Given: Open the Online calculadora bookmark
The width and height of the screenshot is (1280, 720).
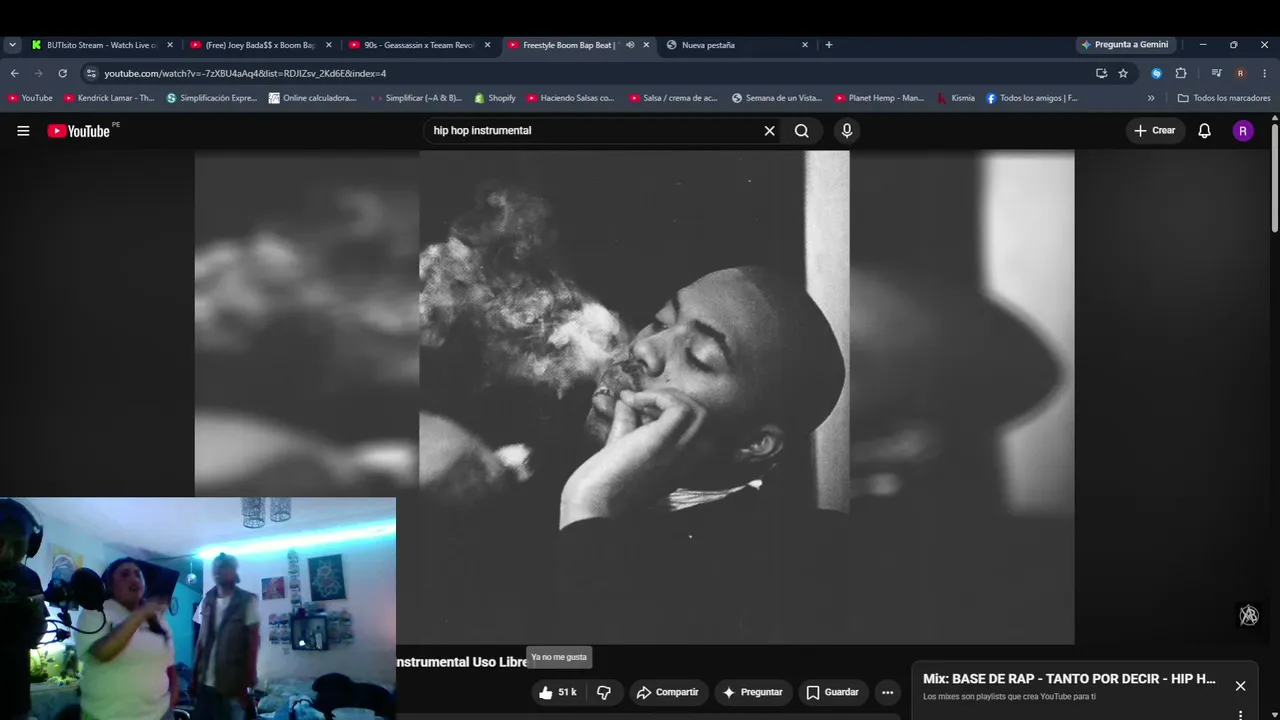Looking at the screenshot, I should click(x=312, y=98).
